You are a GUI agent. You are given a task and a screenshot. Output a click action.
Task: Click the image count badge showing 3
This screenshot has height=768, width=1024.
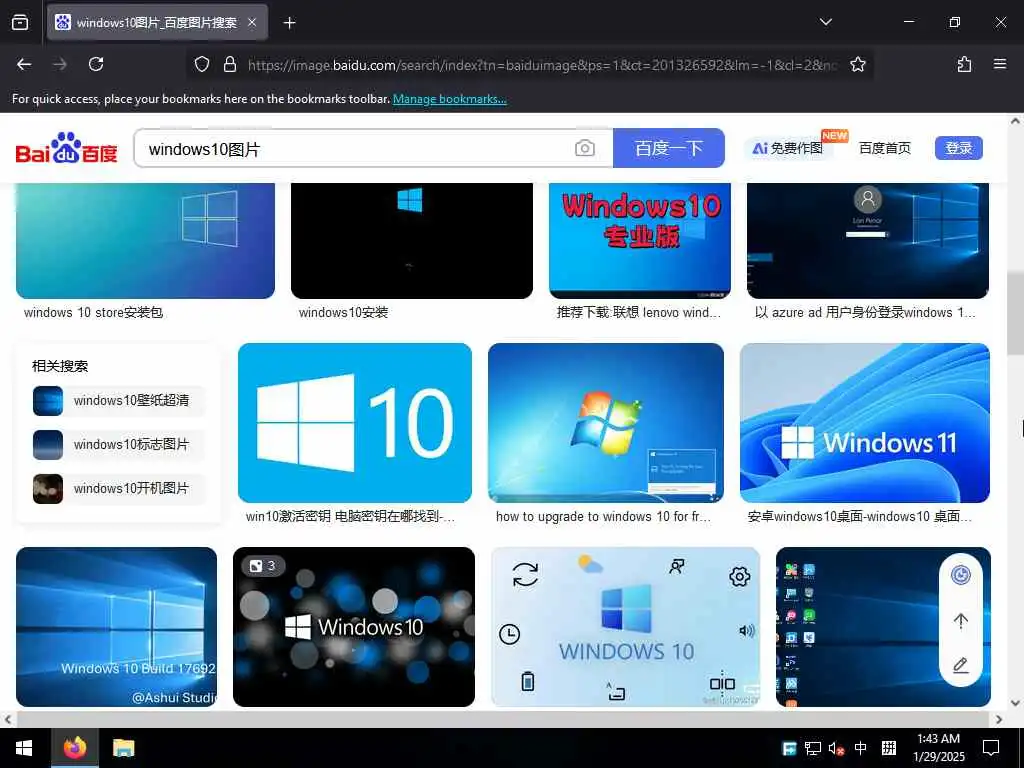point(263,566)
